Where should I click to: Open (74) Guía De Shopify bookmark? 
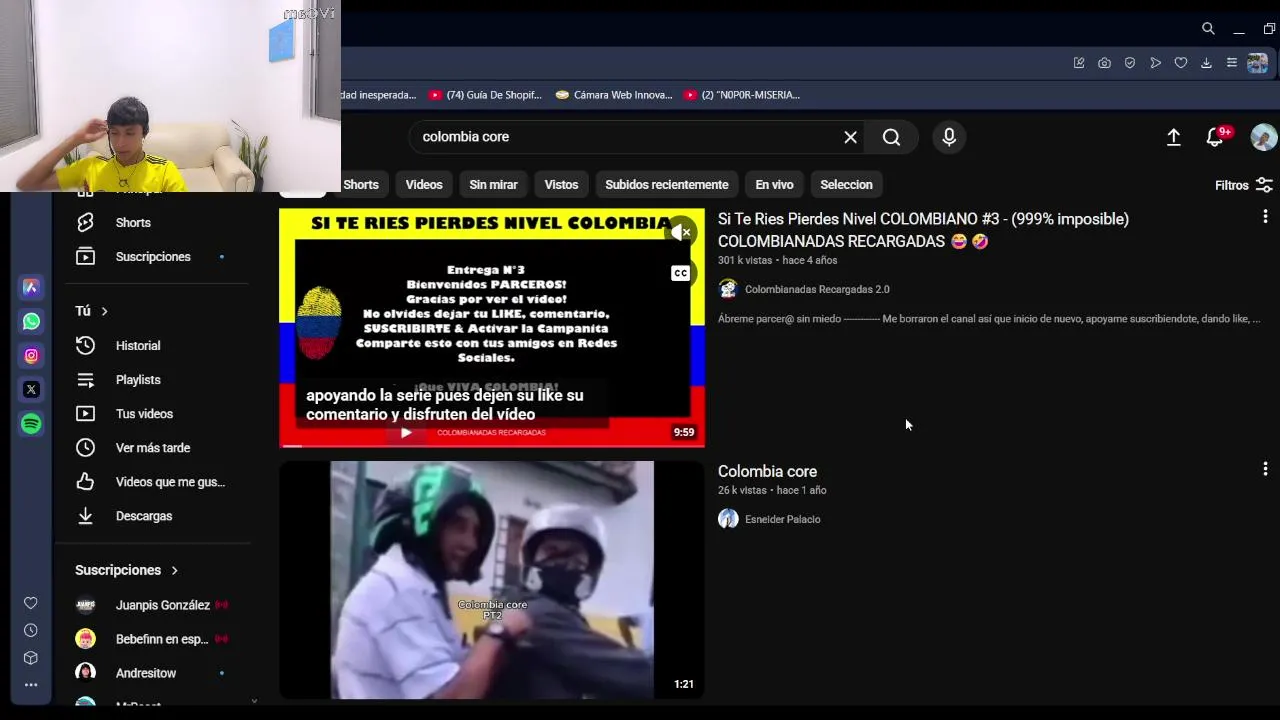485,95
